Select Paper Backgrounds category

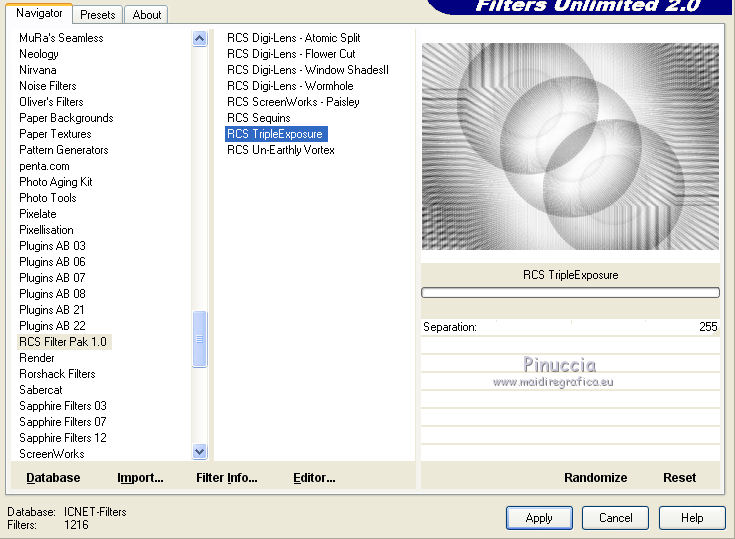tap(66, 118)
